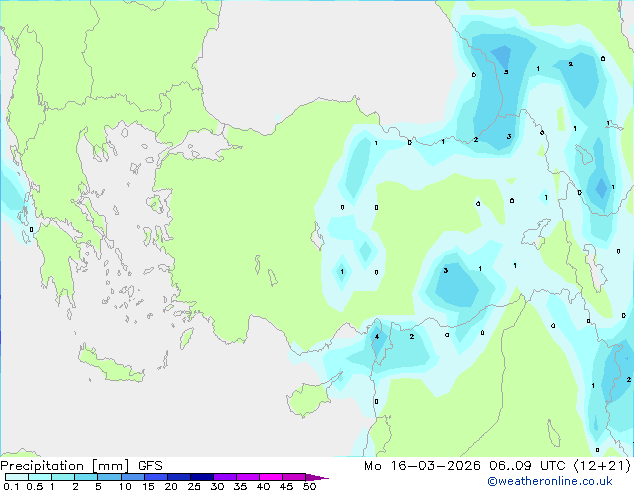Click the 45–50 mm legend swatch
Image resolution: width=634 pixels, height=490 pixels.
(x=294, y=477)
